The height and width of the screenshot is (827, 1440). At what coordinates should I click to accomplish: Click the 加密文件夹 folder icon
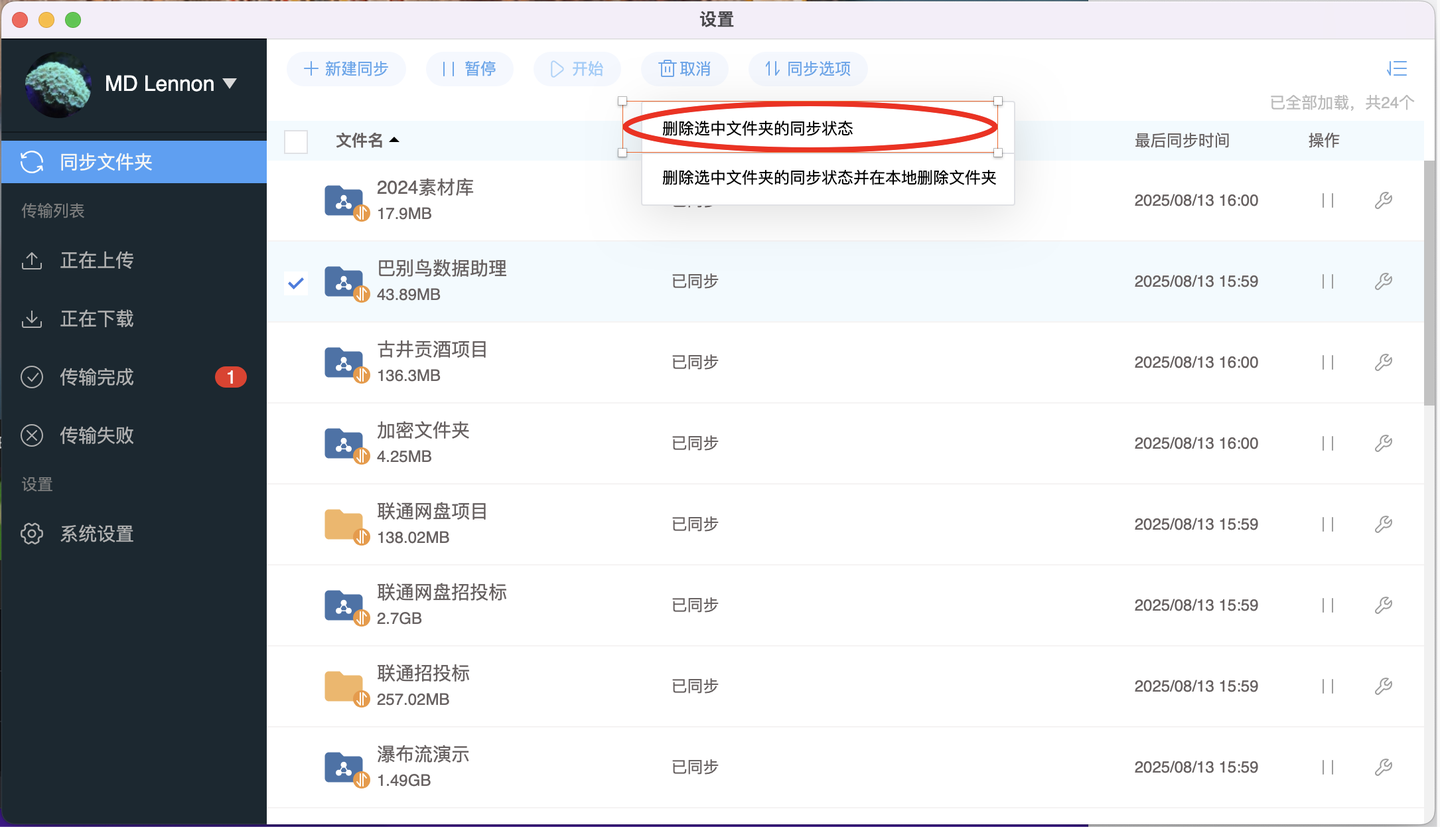[x=345, y=444]
